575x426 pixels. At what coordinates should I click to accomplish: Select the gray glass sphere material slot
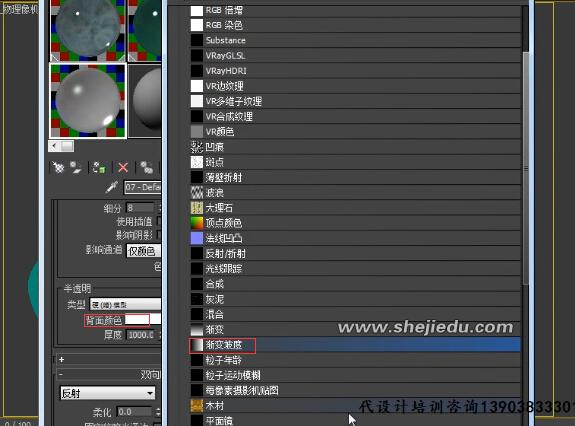pyautogui.click(x=88, y=101)
